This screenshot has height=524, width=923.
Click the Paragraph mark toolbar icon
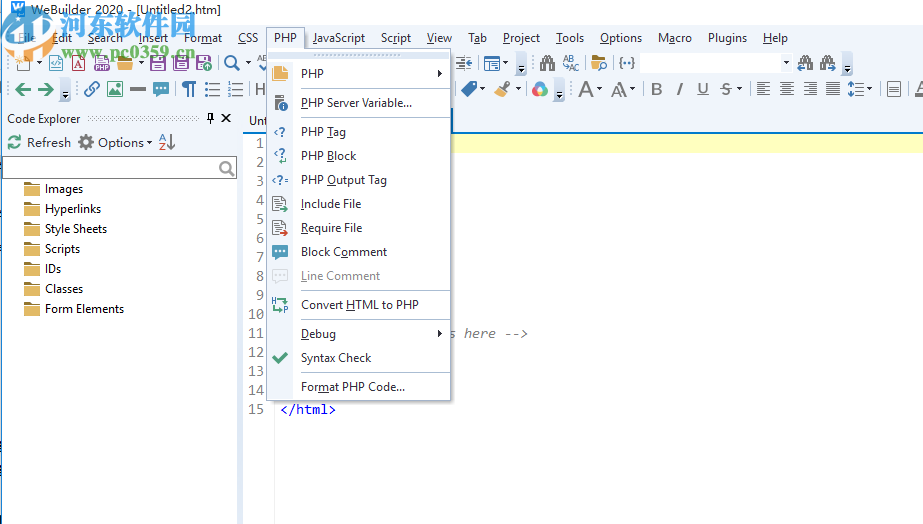[x=188, y=89]
